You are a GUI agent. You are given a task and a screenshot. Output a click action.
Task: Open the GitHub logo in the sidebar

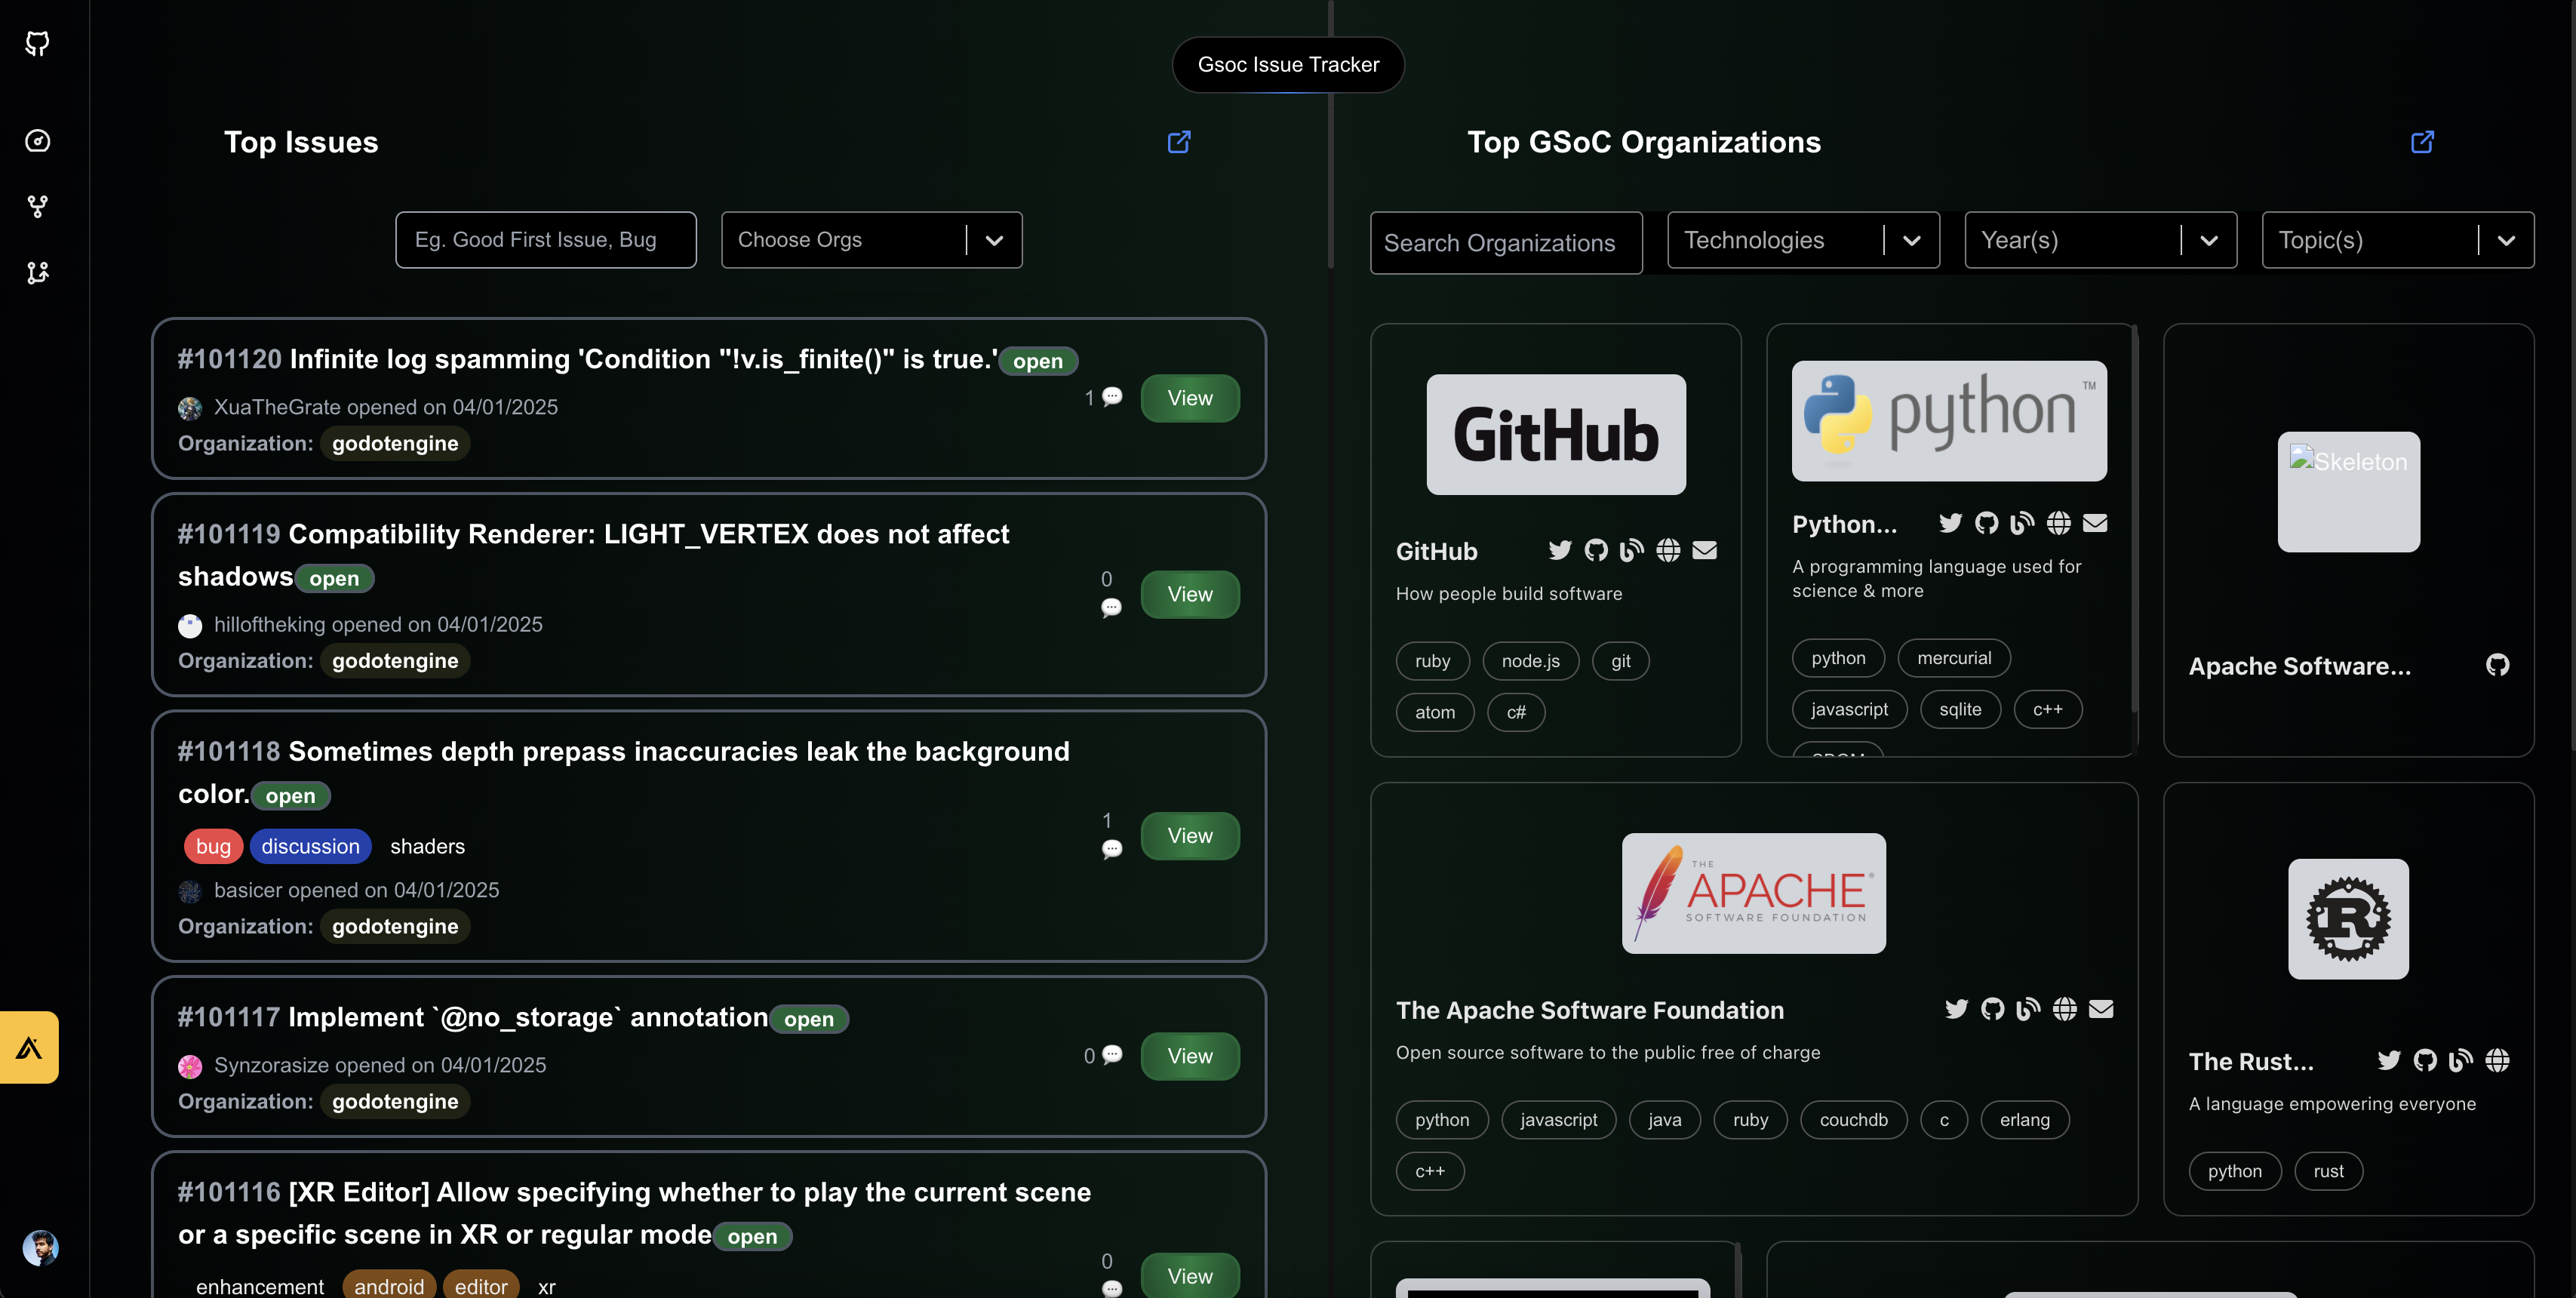[x=37, y=43]
